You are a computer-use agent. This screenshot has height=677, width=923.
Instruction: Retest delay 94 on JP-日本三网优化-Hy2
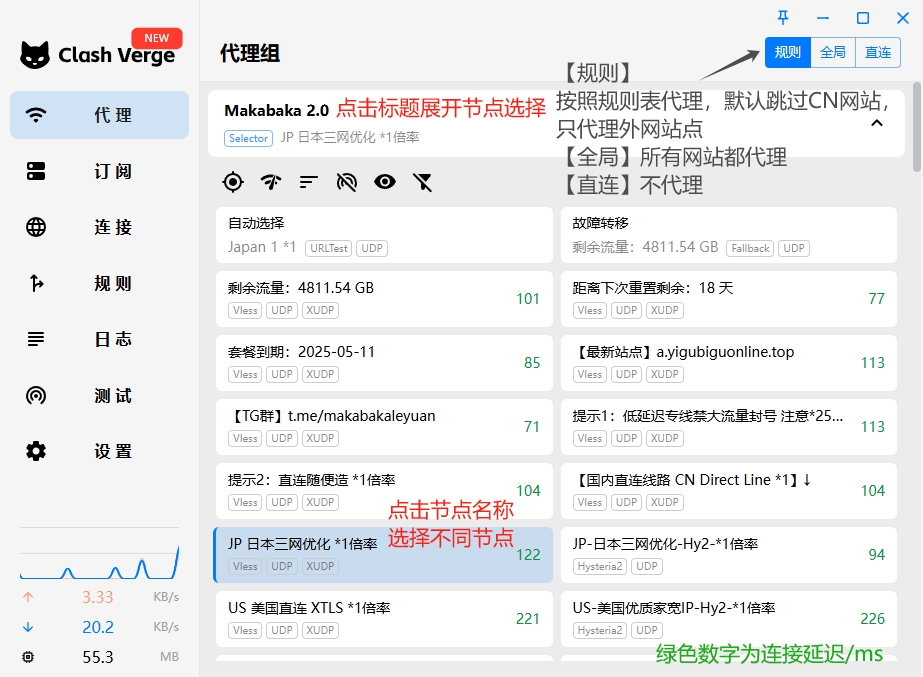tap(876, 555)
